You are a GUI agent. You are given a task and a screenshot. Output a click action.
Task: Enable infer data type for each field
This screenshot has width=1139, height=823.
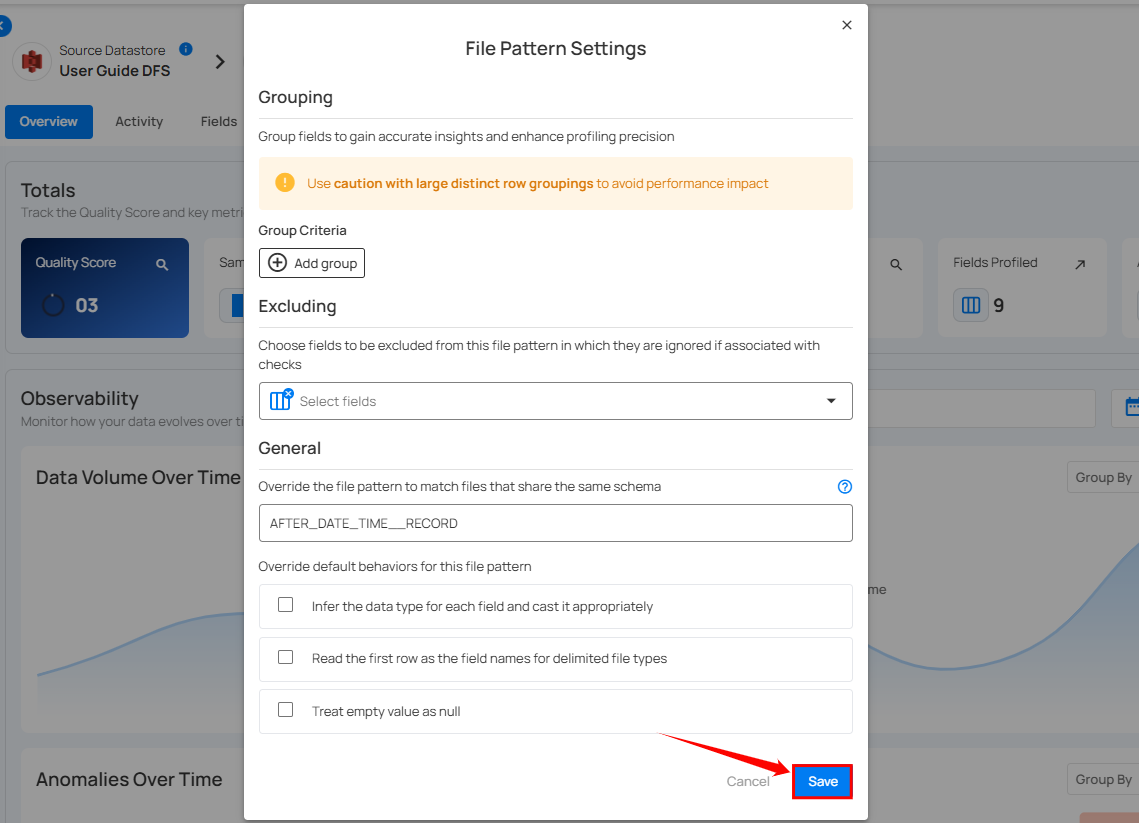tap(286, 605)
